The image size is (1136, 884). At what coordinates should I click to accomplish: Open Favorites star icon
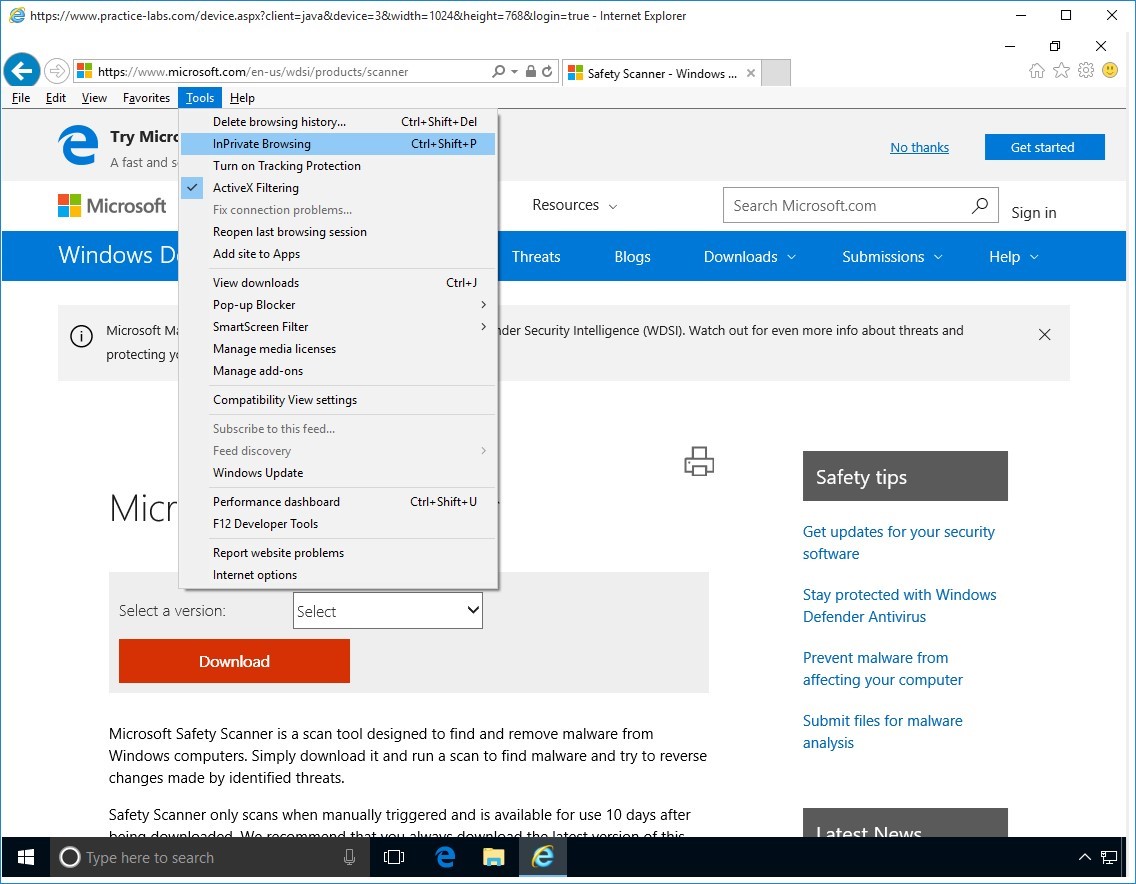pos(1061,71)
